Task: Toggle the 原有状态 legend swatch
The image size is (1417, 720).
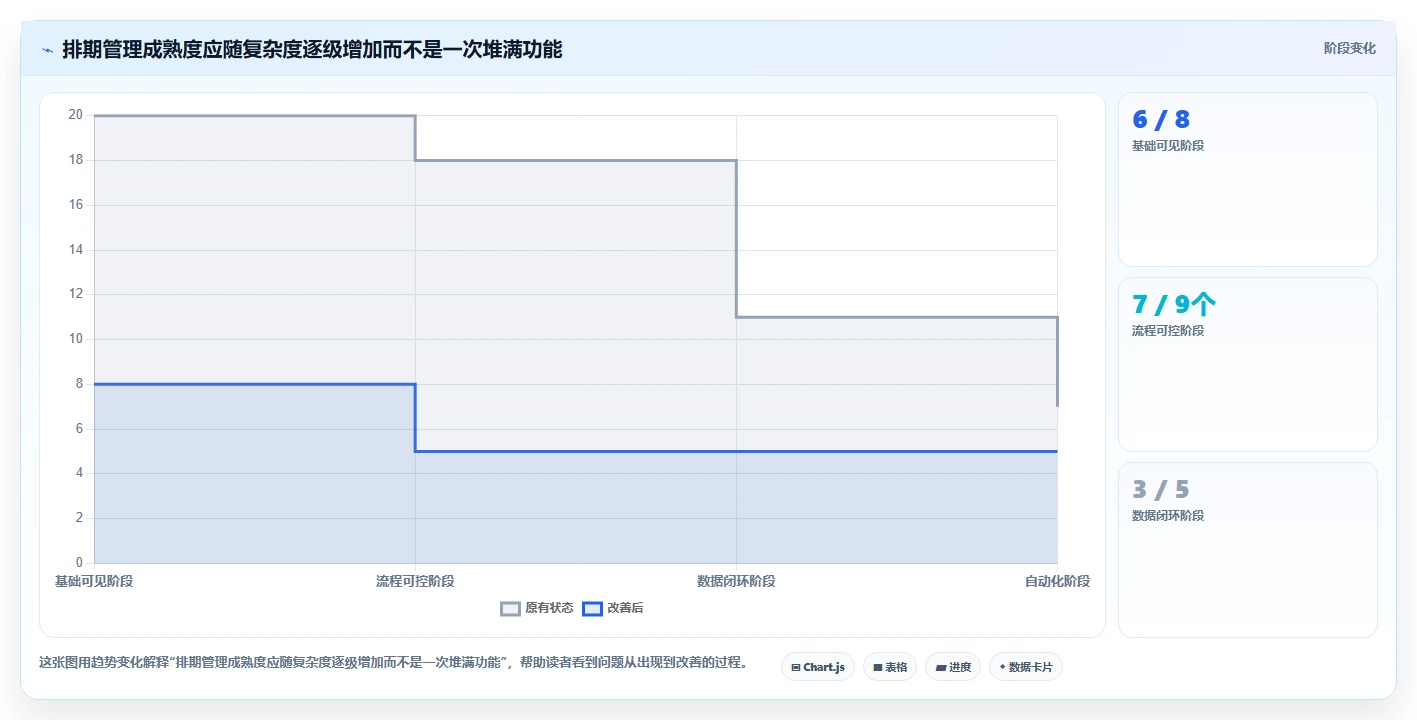Action: point(511,608)
